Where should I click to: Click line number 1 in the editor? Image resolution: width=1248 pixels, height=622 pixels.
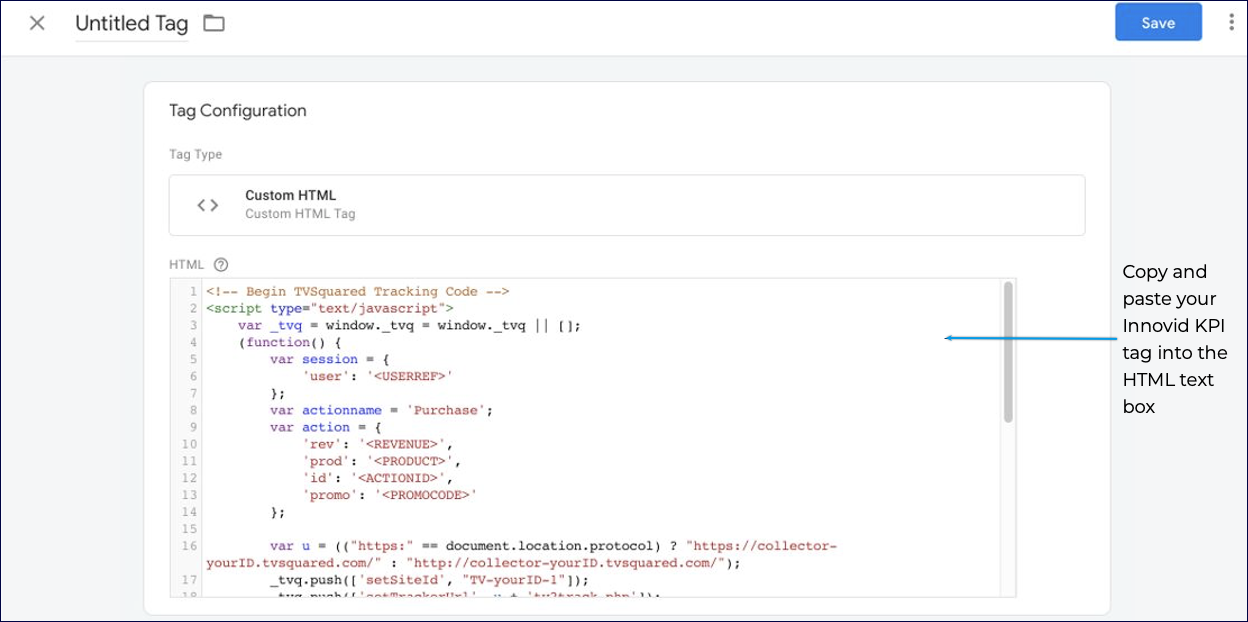point(191,291)
